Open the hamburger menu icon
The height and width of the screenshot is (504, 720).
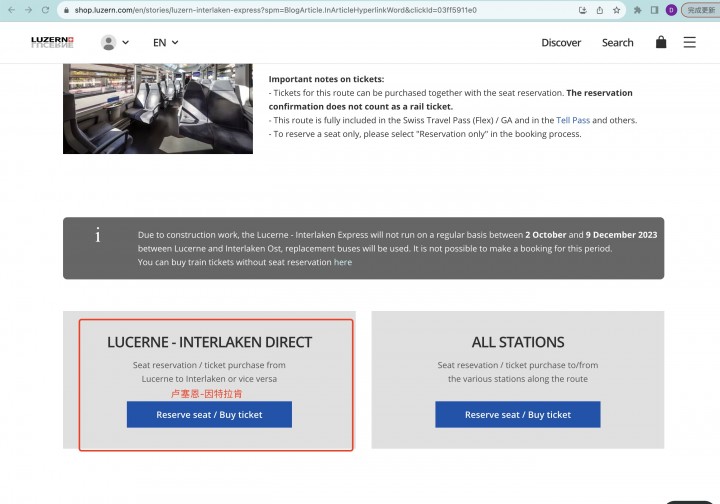689,42
